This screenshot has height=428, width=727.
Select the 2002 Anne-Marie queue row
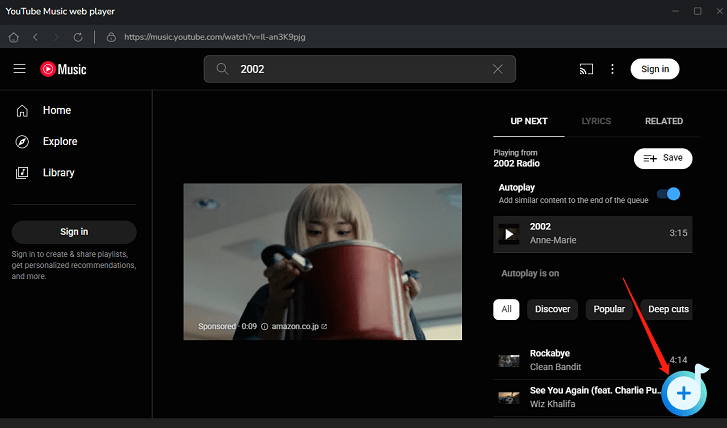coord(593,234)
